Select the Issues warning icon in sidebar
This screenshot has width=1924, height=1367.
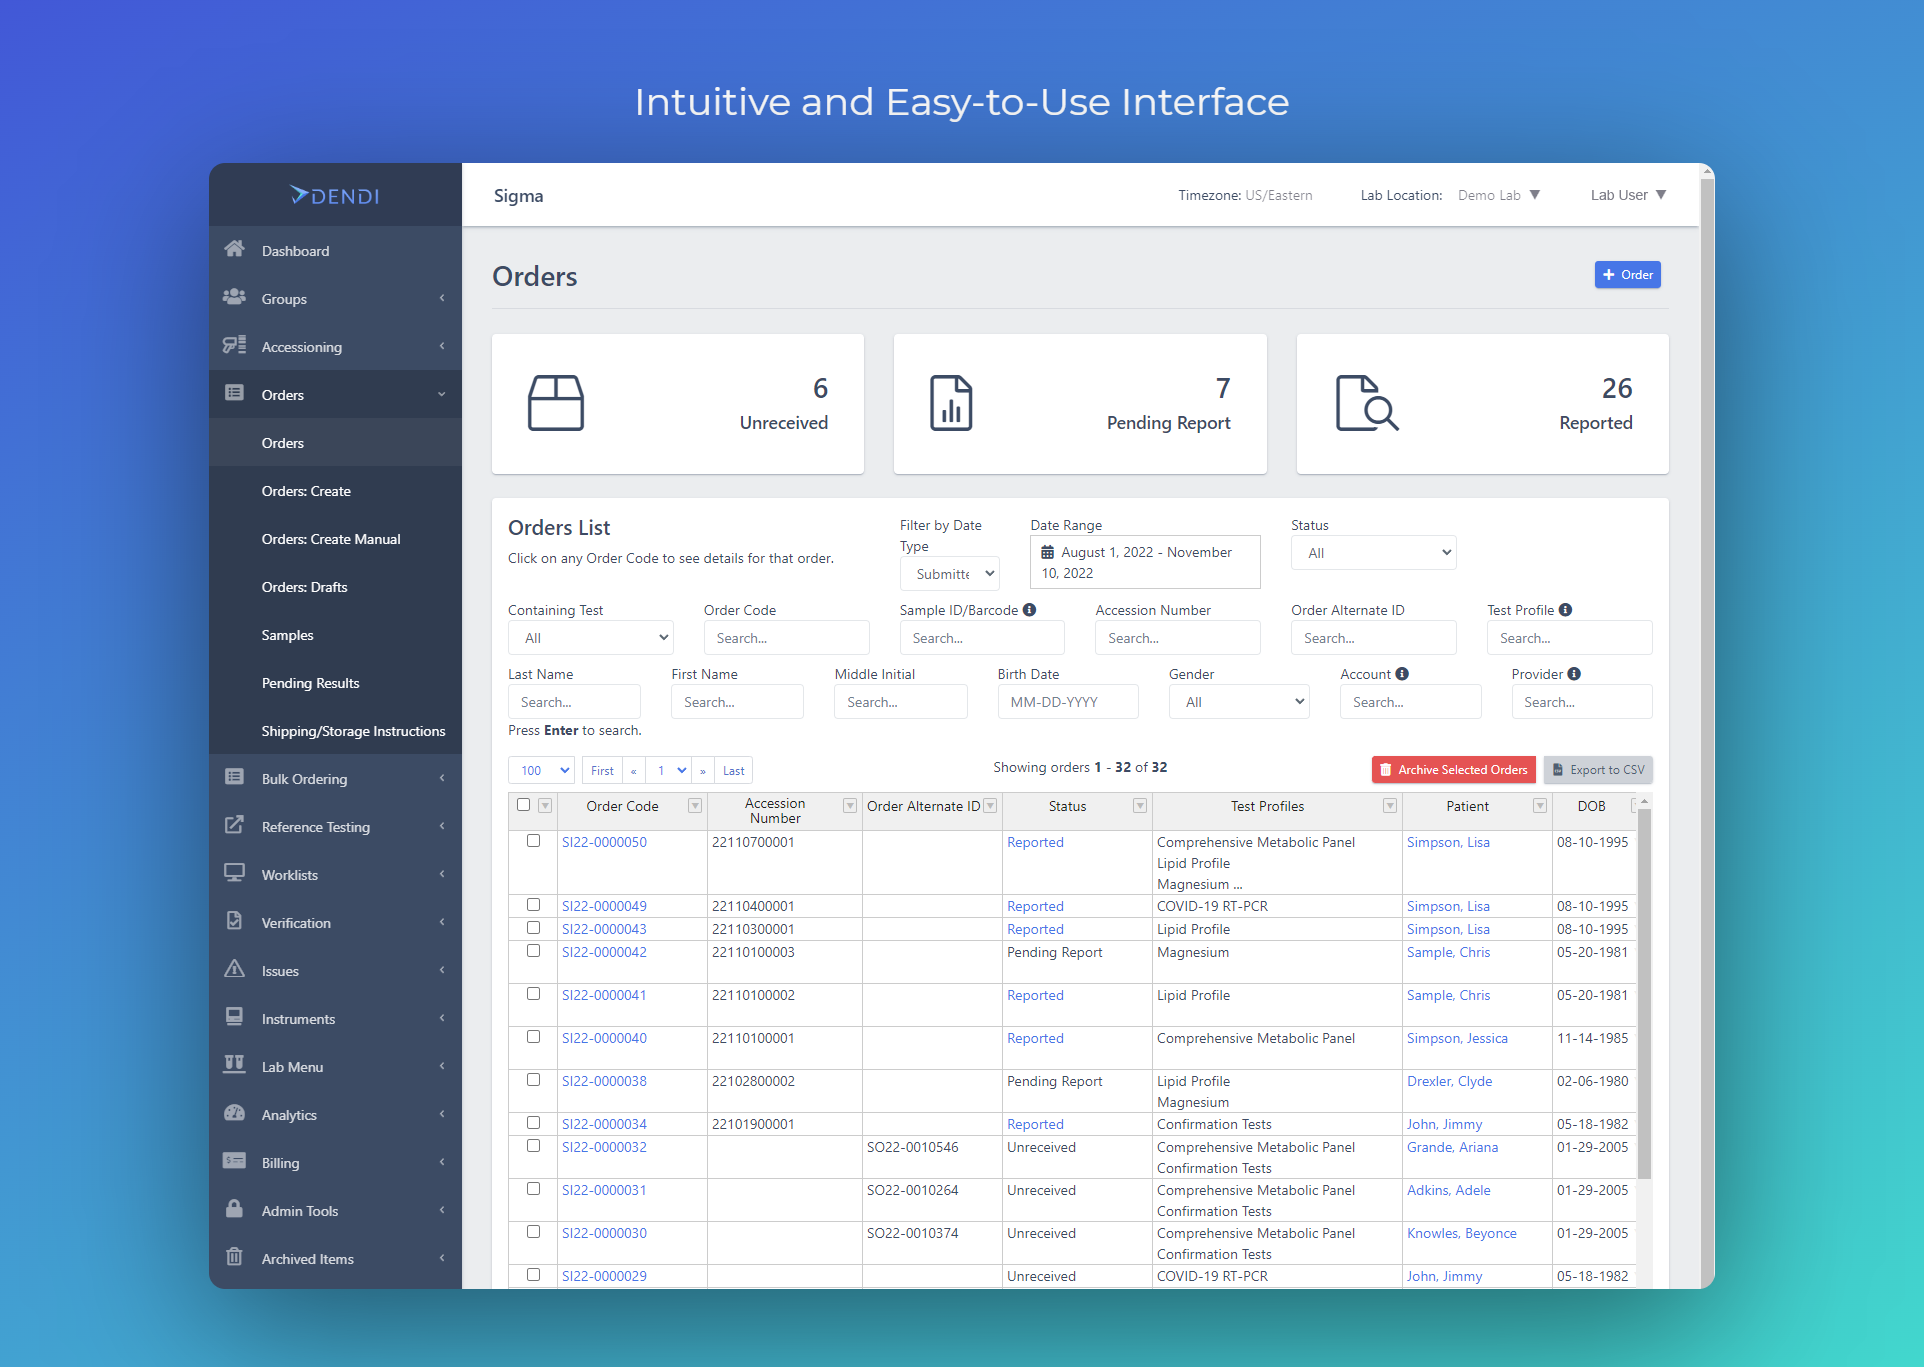pyautogui.click(x=236, y=970)
